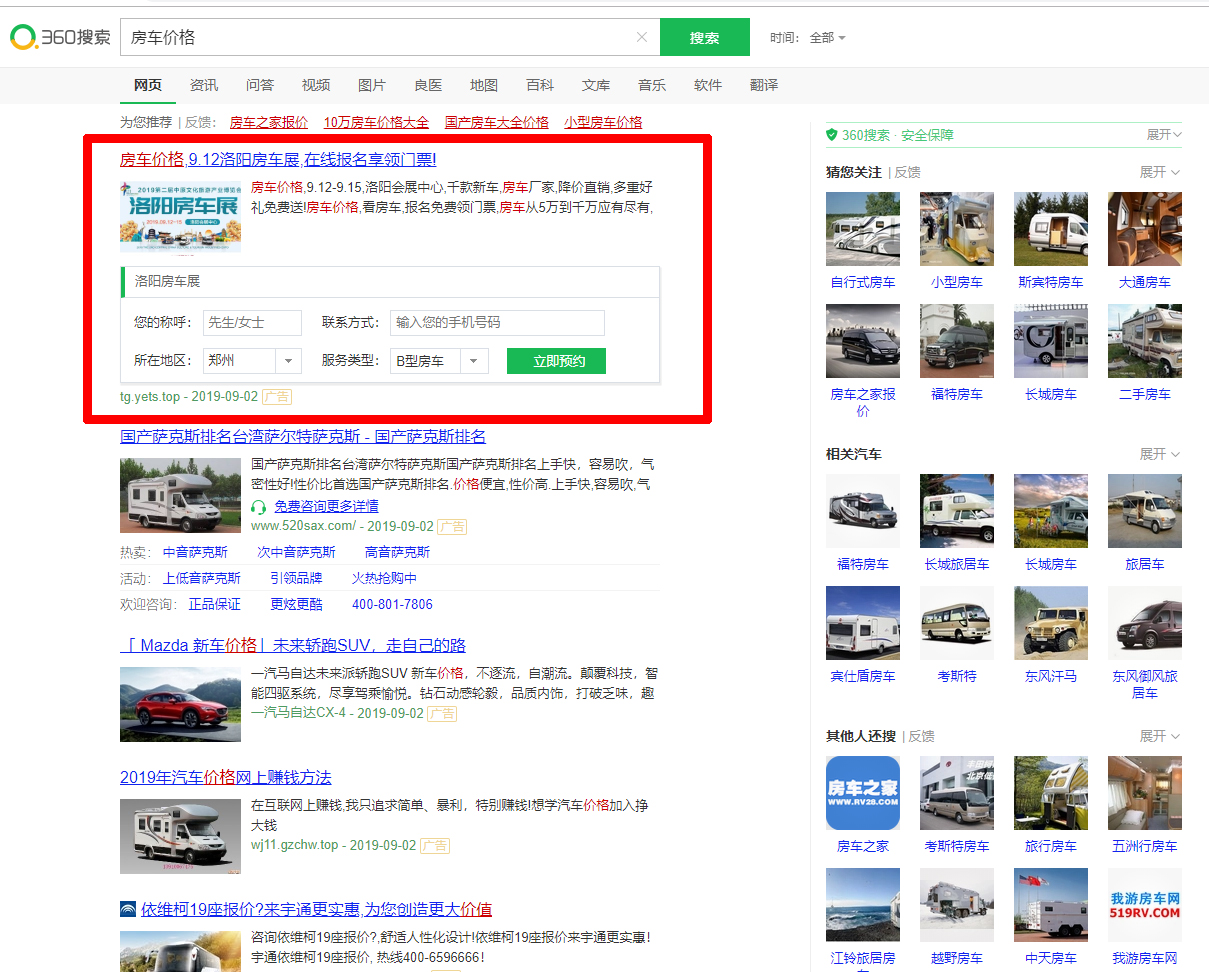Expand the 相关汽车 section
This screenshot has height=972, width=1209.
pyautogui.click(x=1159, y=454)
